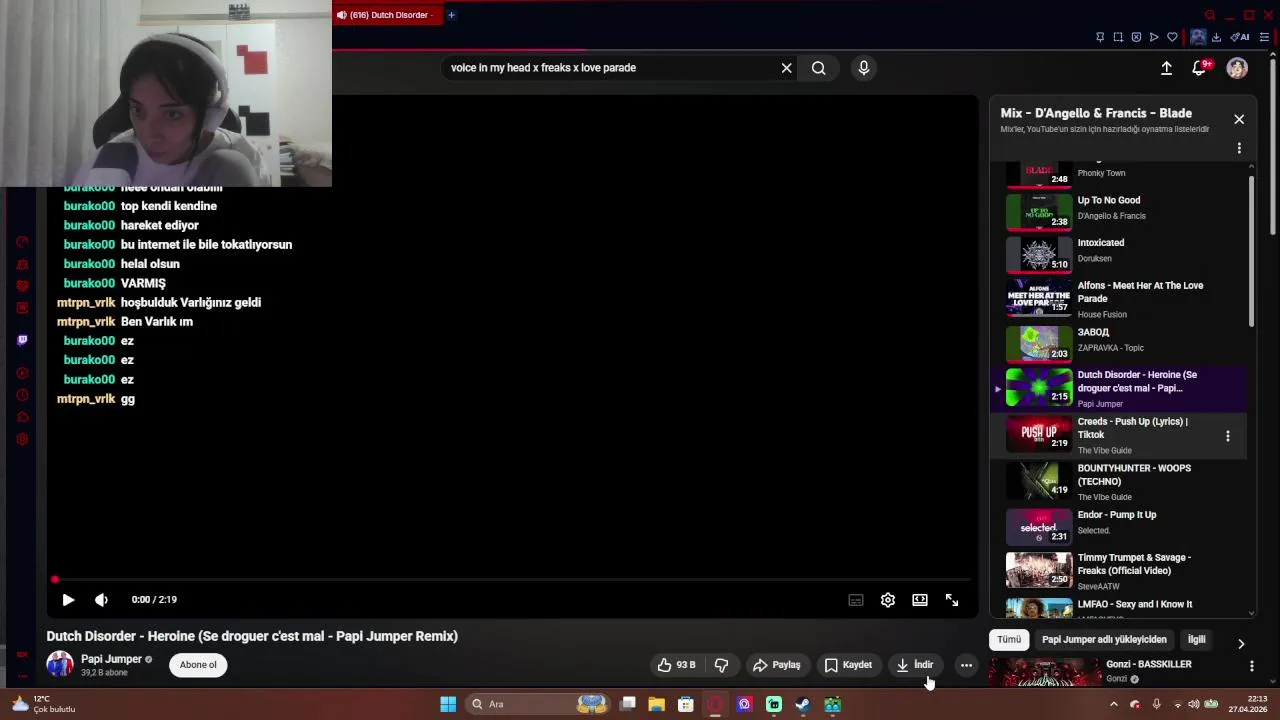The height and width of the screenshot is (720, 1280).
Task: Open the Mix playlist options menu
Action: pos(1239,148)
